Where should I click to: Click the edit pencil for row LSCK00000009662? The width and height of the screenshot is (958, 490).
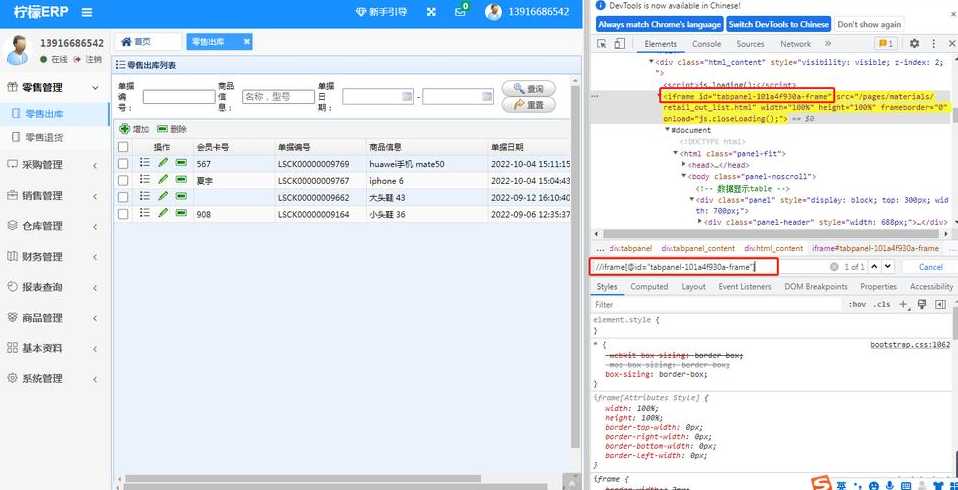[163, 196]
